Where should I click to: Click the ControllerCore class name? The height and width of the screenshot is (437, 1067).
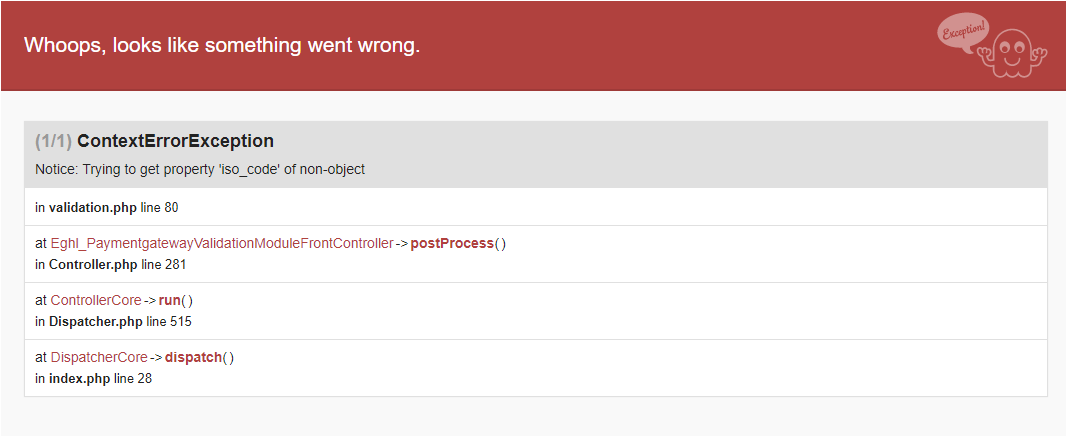[96, 301]
